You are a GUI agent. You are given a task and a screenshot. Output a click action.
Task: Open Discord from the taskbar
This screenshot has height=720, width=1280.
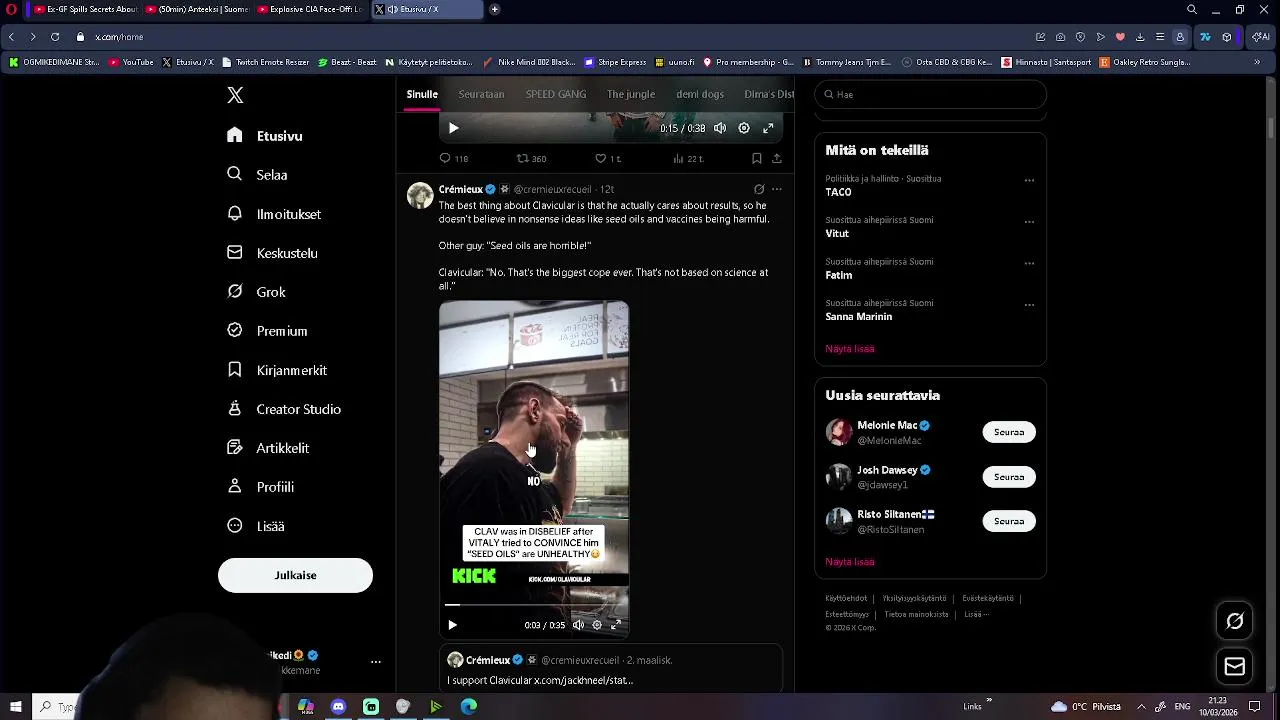point(338,707)
